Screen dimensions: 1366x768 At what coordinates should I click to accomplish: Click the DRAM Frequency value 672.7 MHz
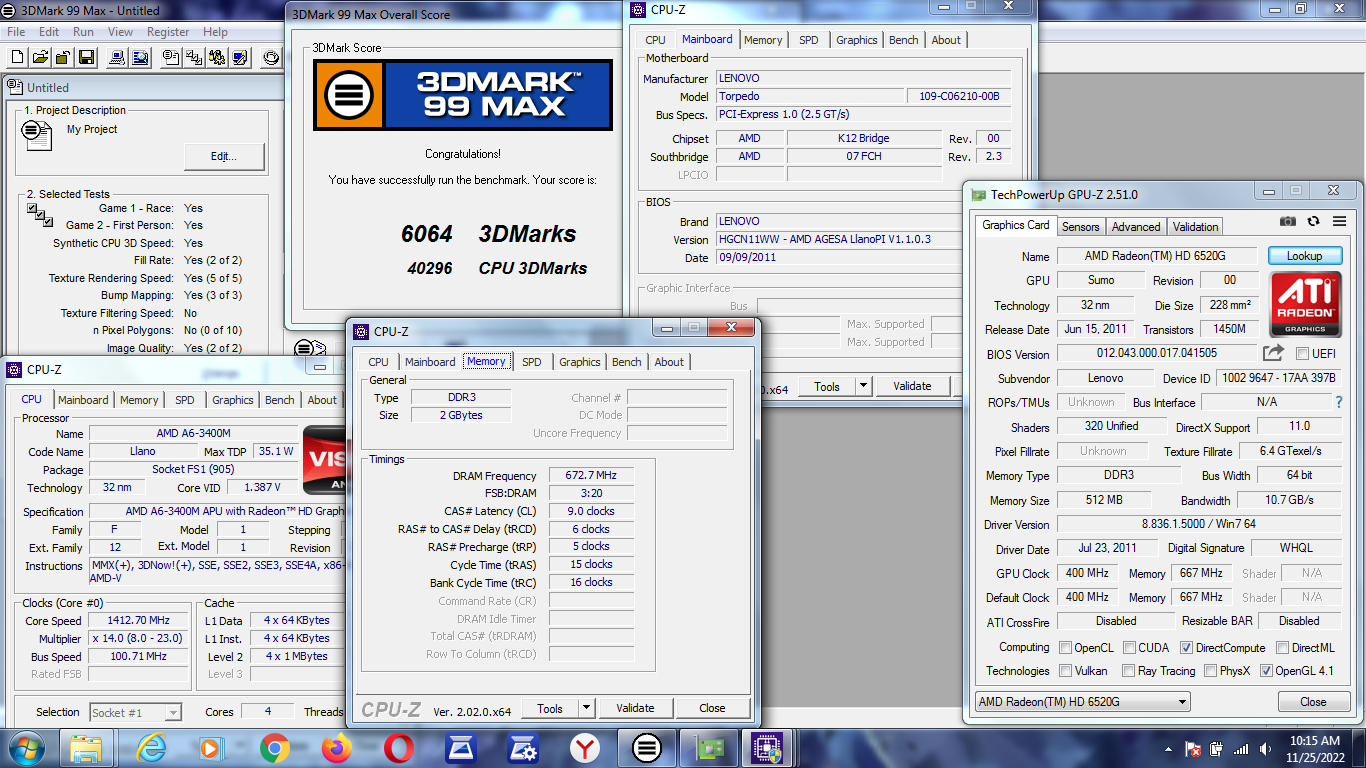590,476
